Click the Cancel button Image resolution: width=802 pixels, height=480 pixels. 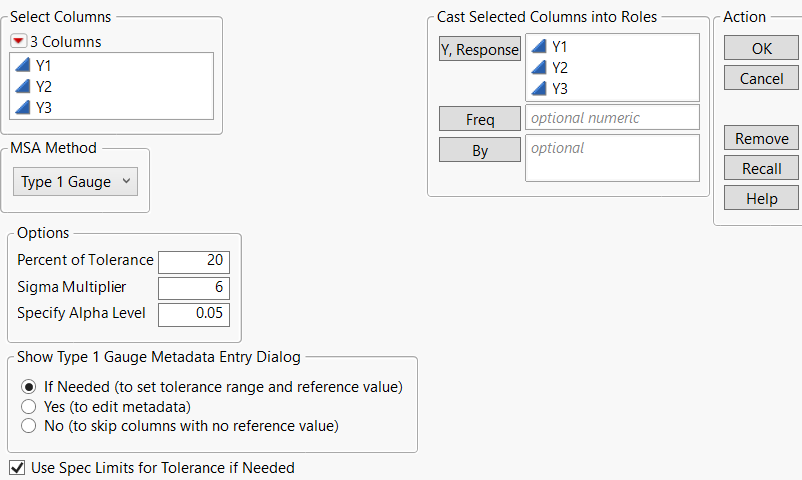pyautogui.click(x=761, y=78)
